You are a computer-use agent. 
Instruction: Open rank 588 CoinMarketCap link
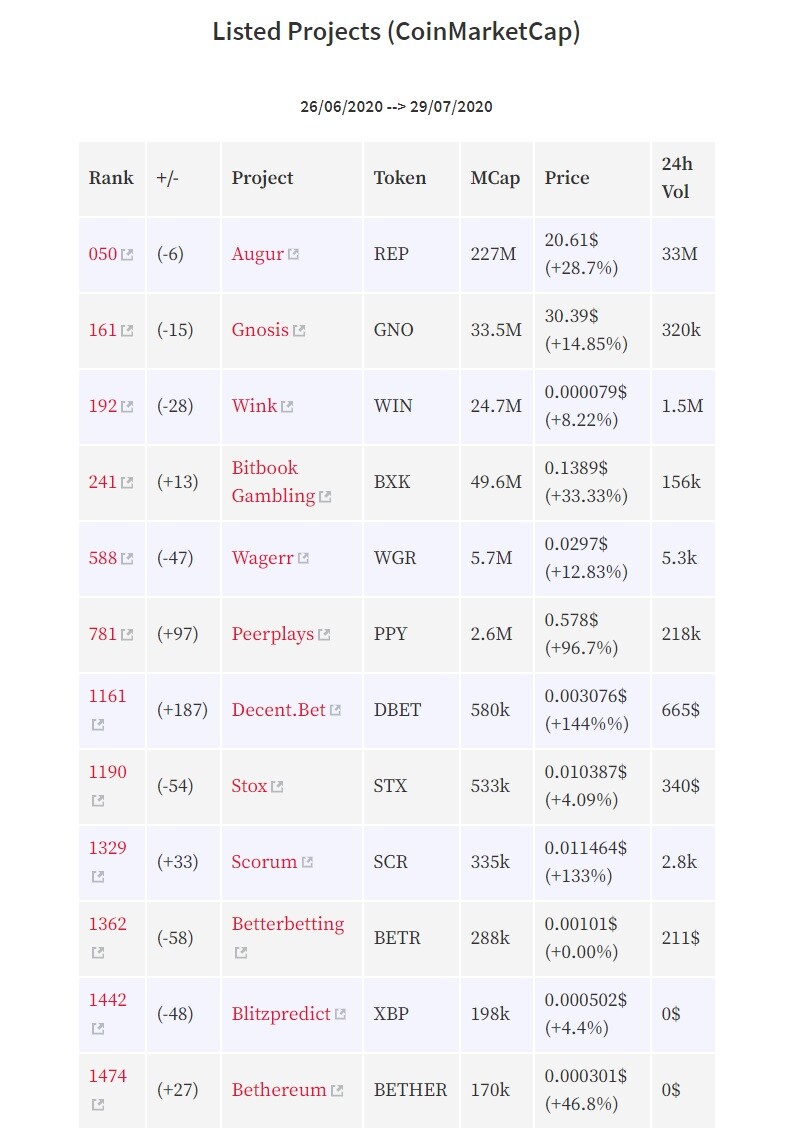[x=103, y=558]
